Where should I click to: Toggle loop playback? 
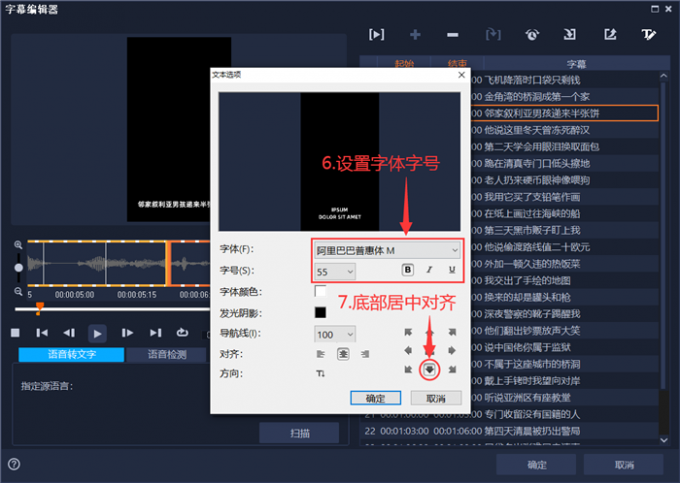(x=183, y=332)
